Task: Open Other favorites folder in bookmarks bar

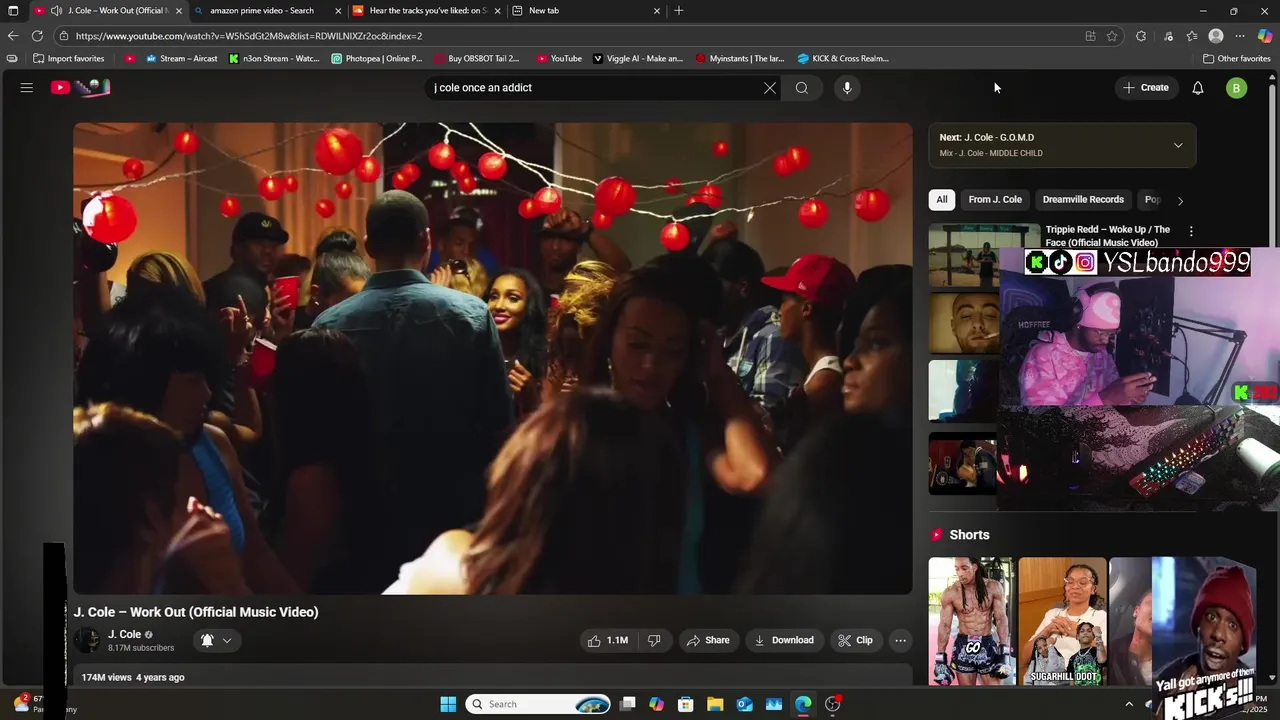Action: click(x=1237, y=58)
